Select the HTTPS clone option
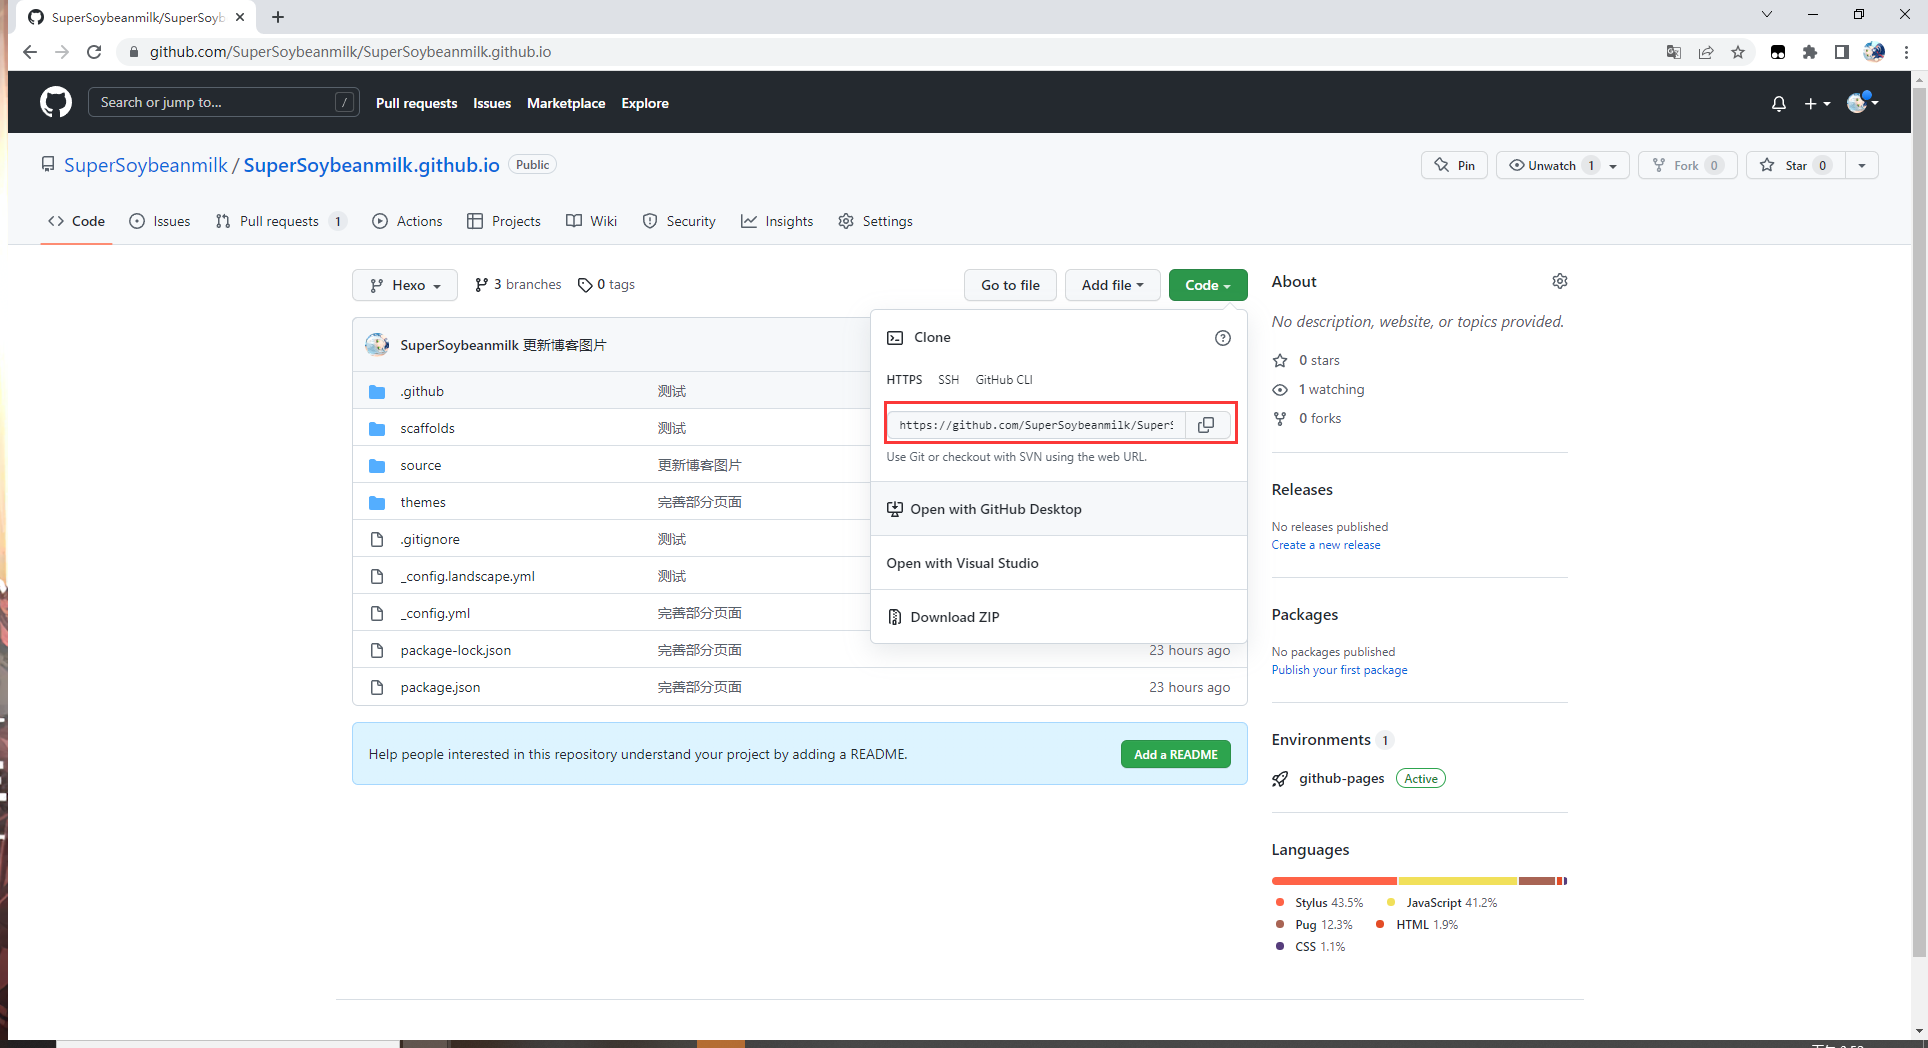Viewport: 1928px width, 1048px height. [904, 380]
